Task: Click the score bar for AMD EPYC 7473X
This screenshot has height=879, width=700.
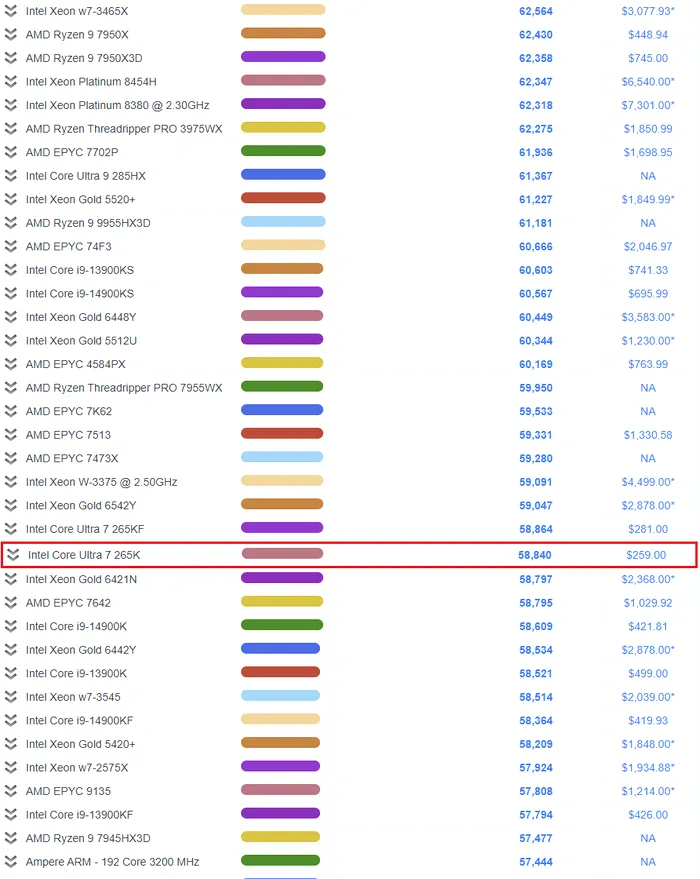Action: pos(282,457)
